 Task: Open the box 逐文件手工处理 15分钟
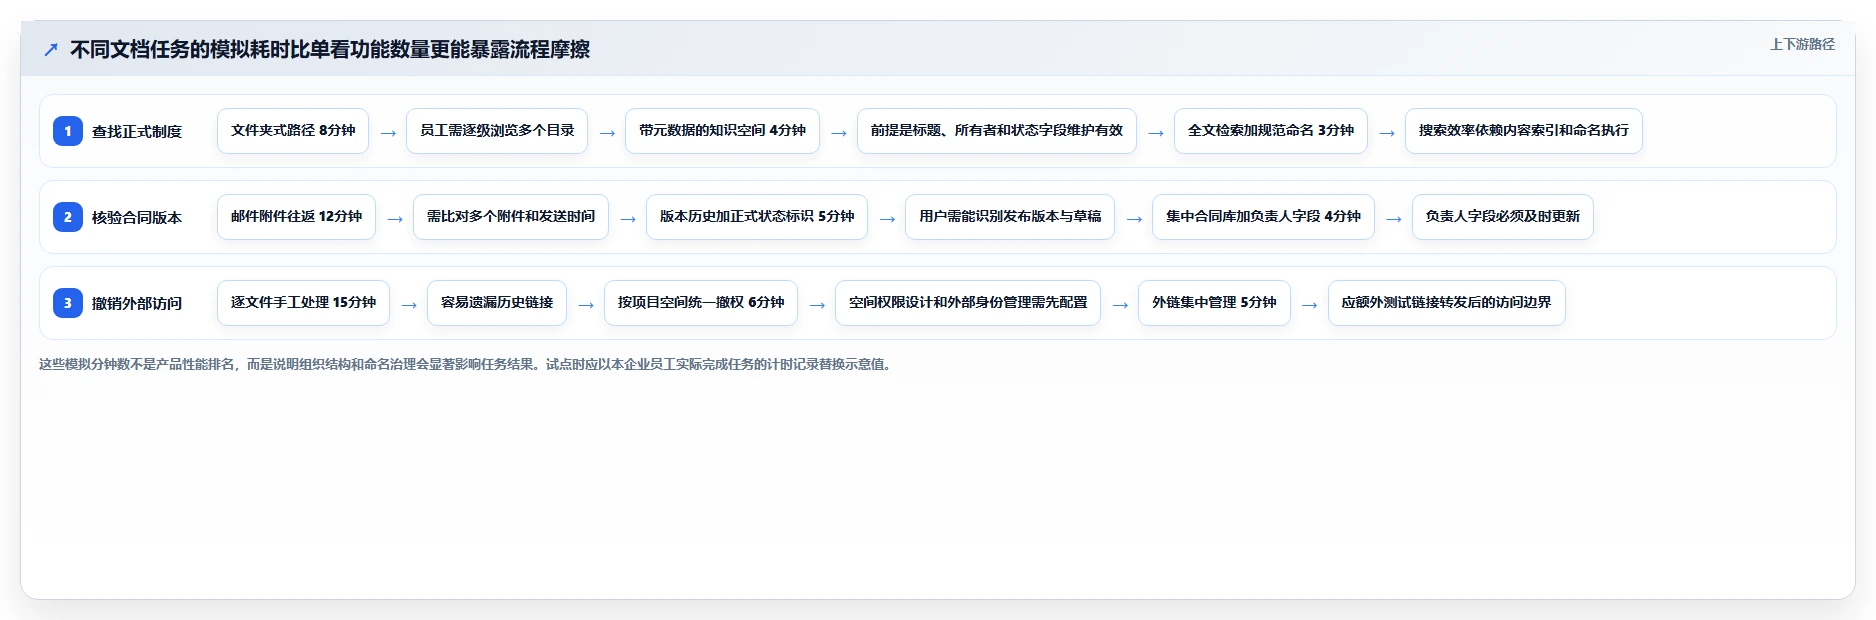click(x=303, y=303)
